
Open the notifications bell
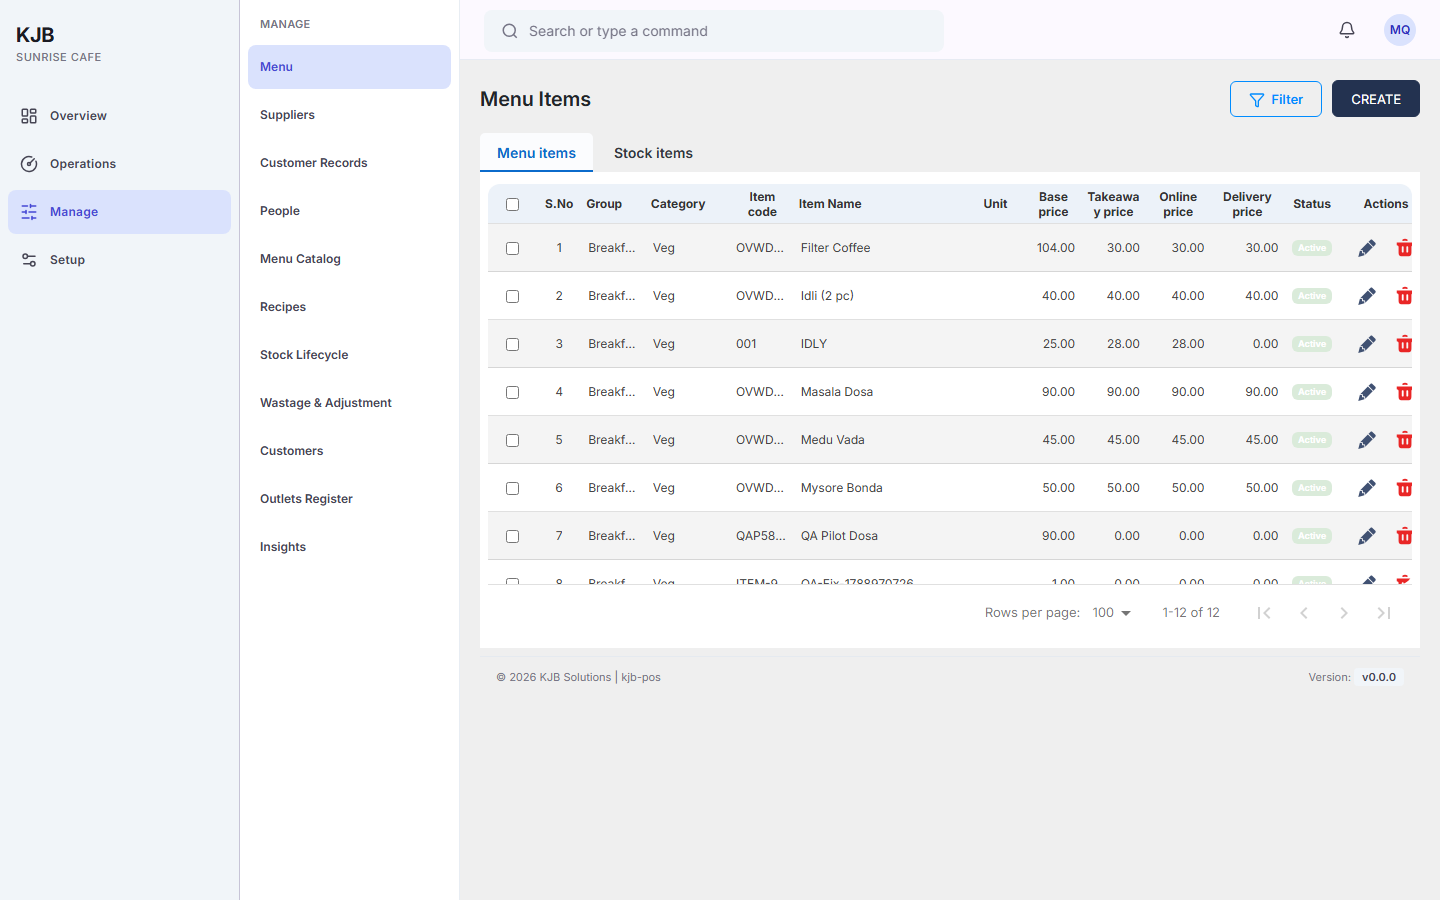(1347, 30)
